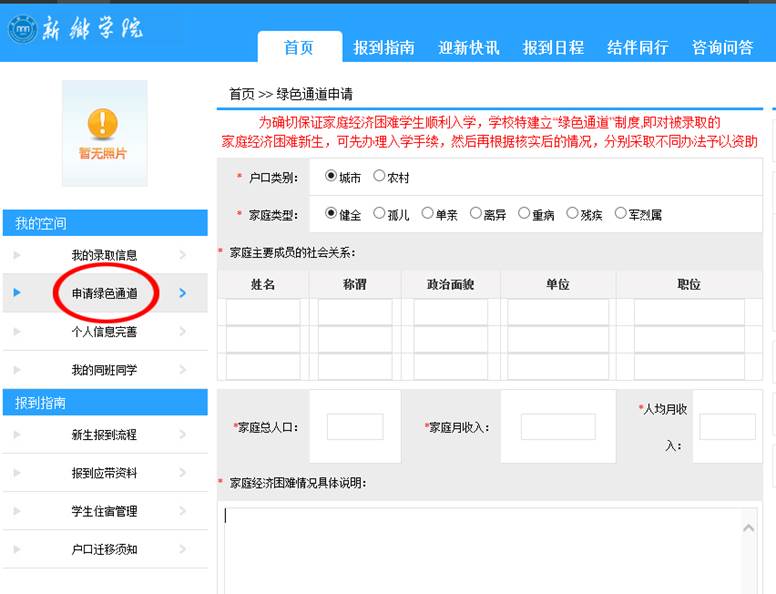Click chevron arrow right of 户口迁移须知

183,548
